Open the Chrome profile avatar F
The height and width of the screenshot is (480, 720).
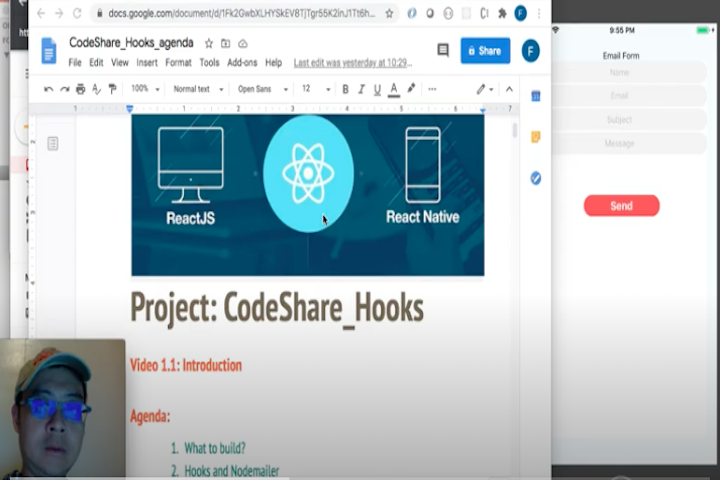[x=520, y=13]
